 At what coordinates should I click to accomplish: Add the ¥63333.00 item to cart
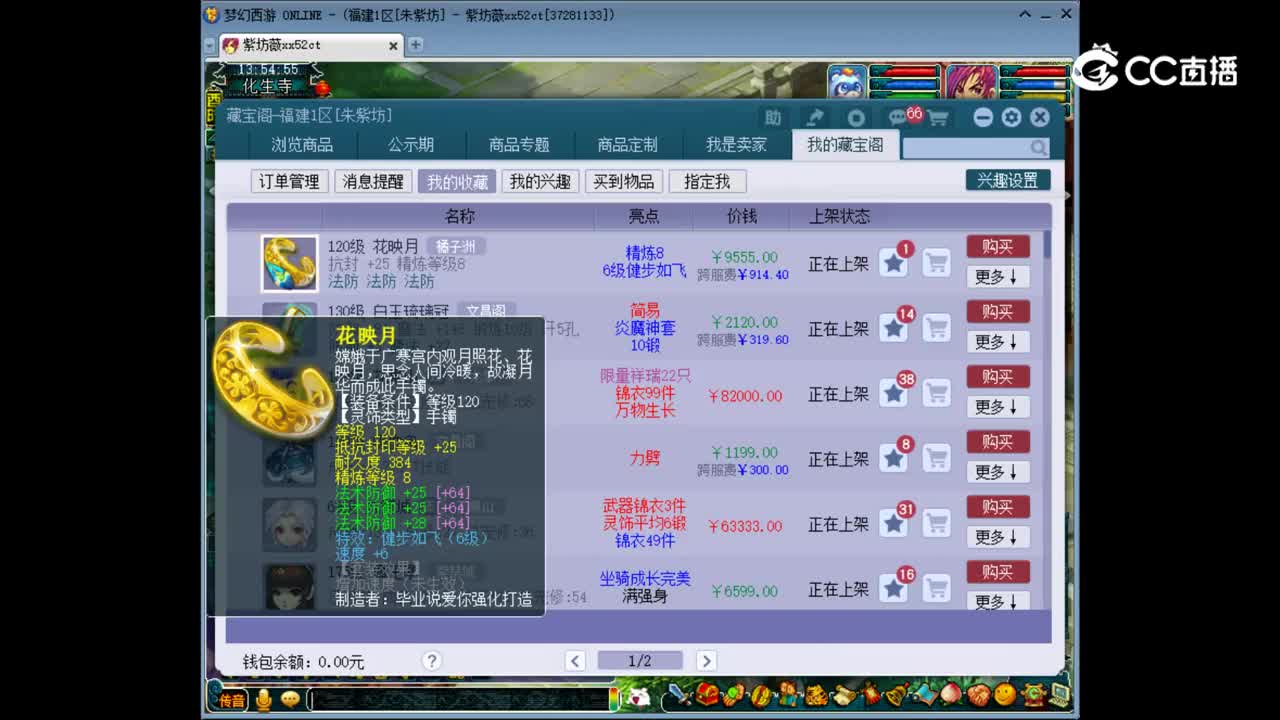pyautogui.click(x=936, y=523)
